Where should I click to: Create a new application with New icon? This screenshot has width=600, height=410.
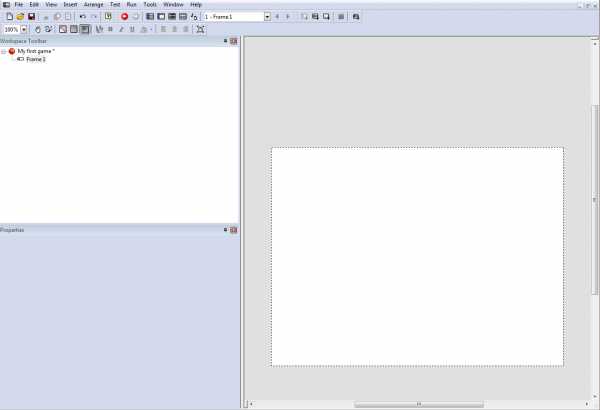[x=10, y=16]
